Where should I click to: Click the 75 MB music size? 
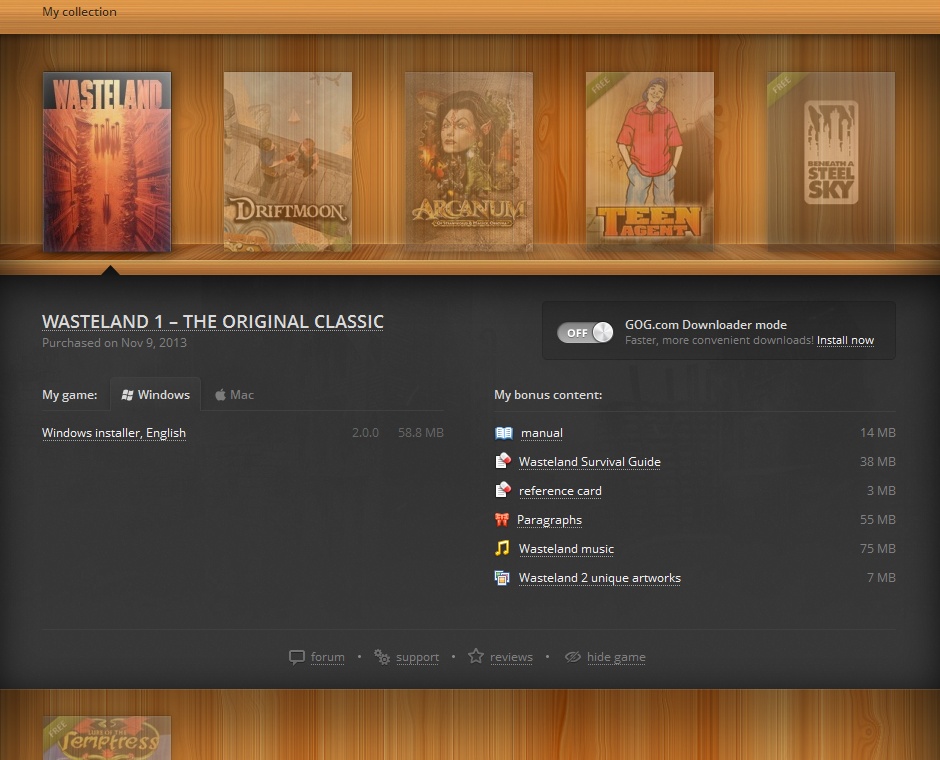pos(878,548)
